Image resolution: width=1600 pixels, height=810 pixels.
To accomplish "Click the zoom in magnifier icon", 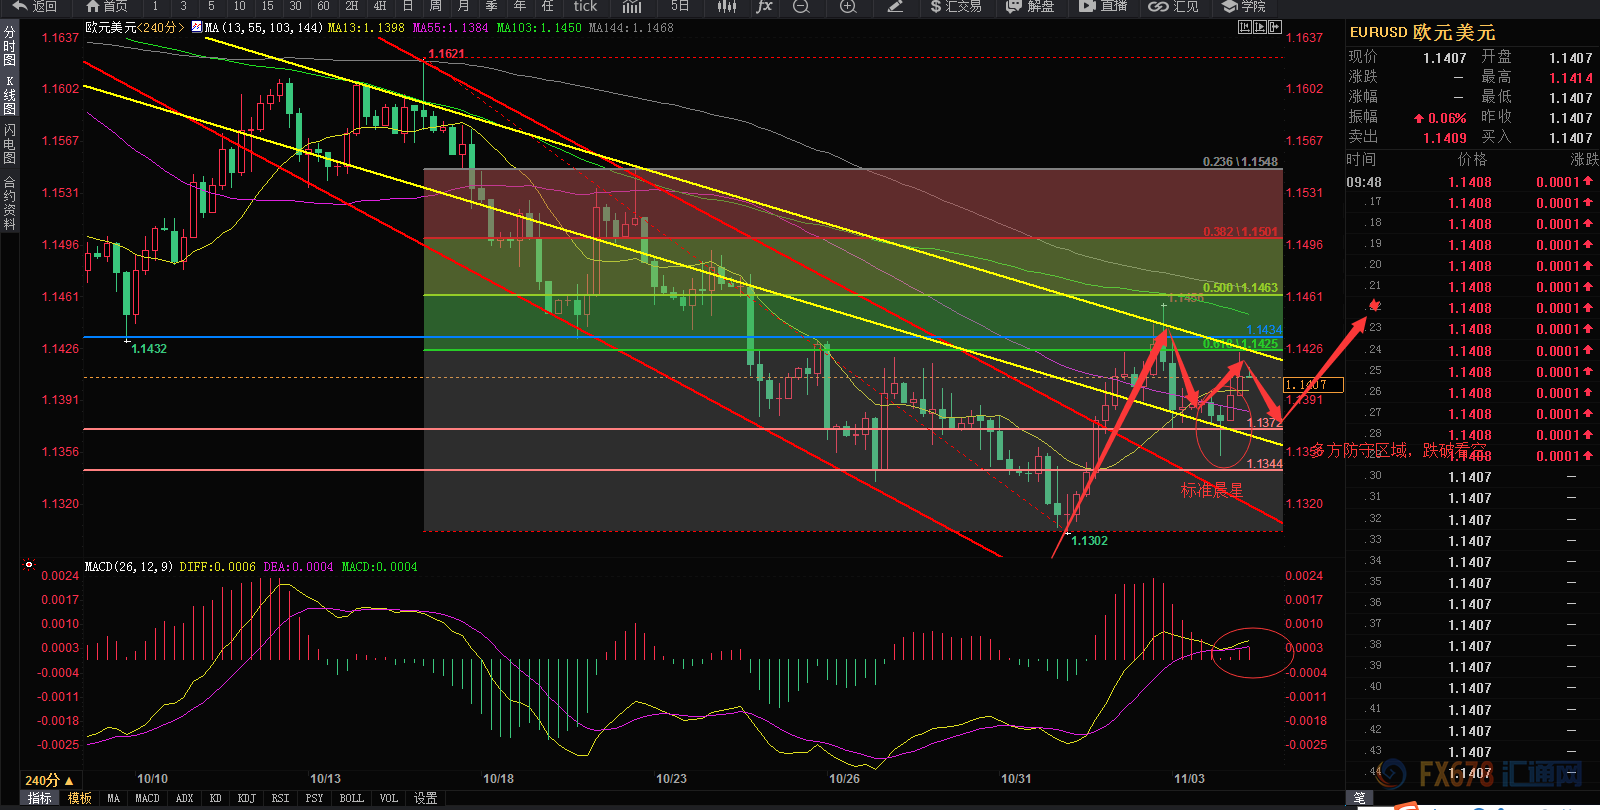I will coord(848,7).
